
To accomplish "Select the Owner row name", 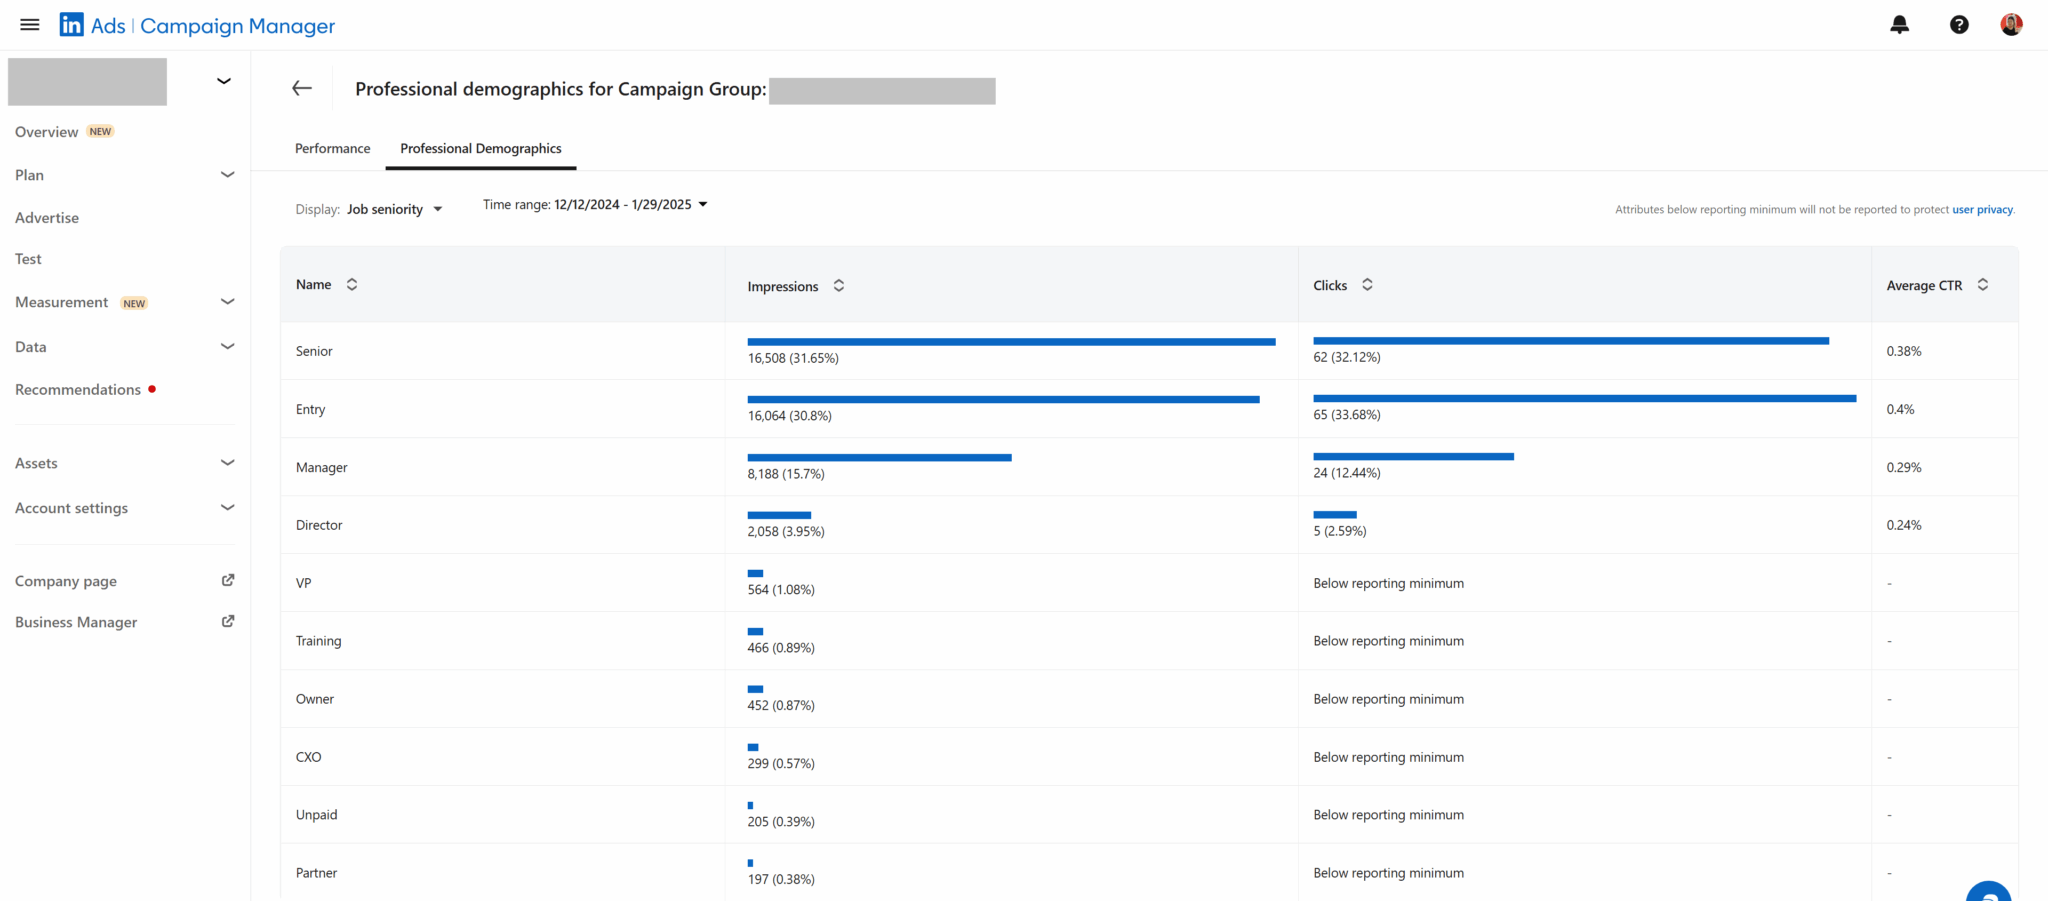I will pos(315,699).
